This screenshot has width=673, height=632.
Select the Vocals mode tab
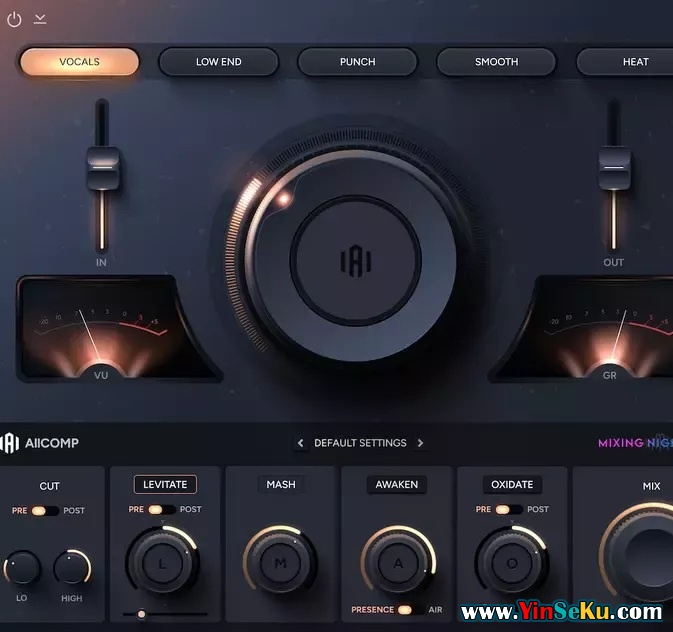click(x=79, y=62)
